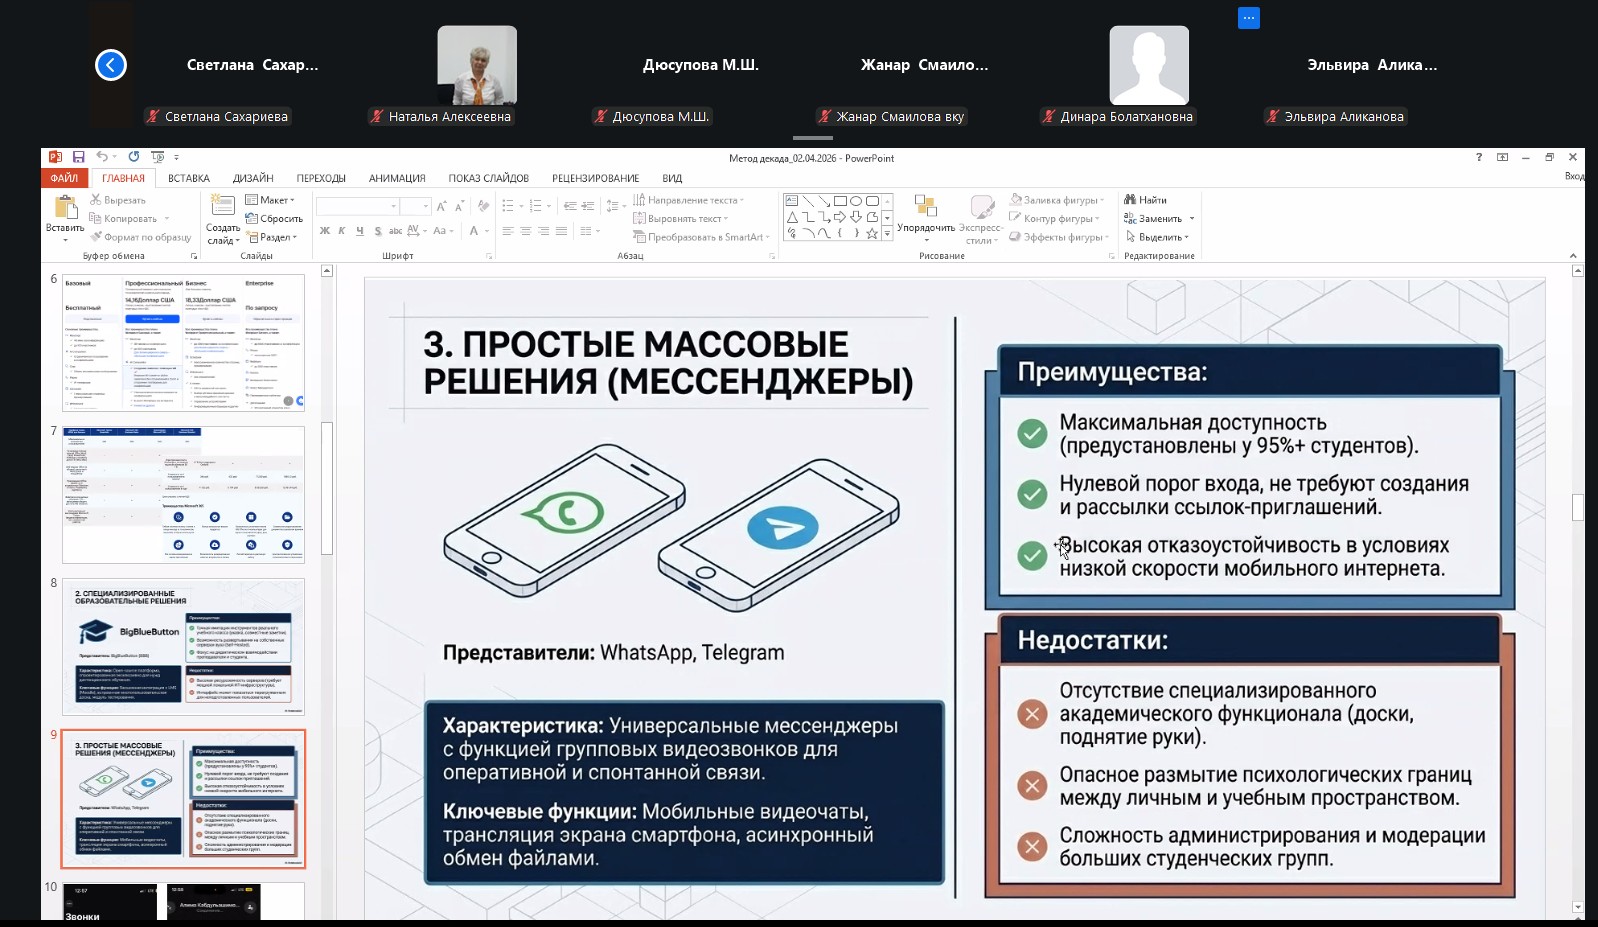
Task: Click the Save icon in quick access toolbar
Action: point(78,157)
